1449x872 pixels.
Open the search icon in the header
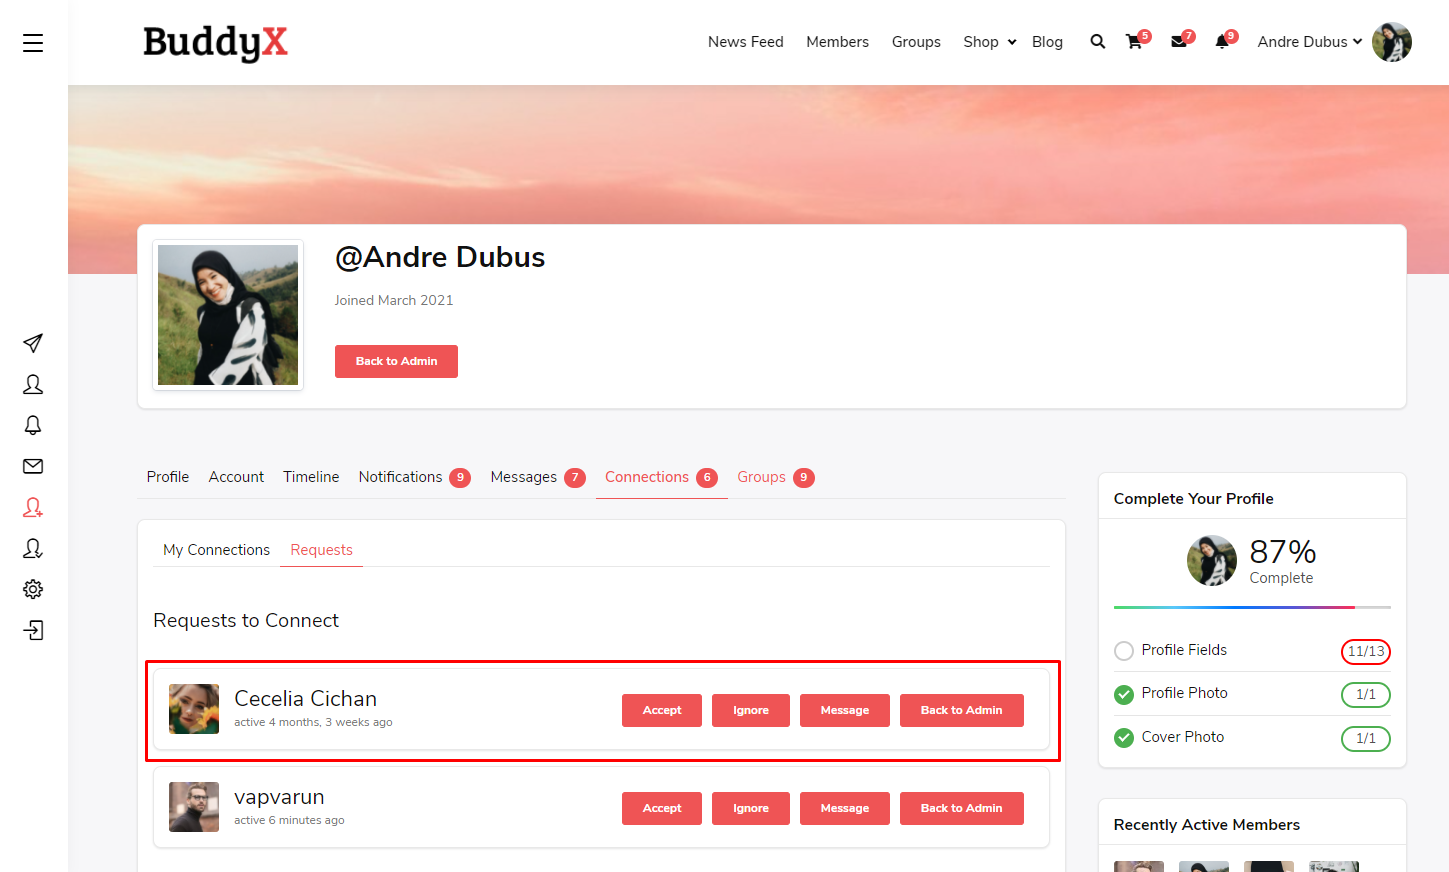[x=1097, y=41]
